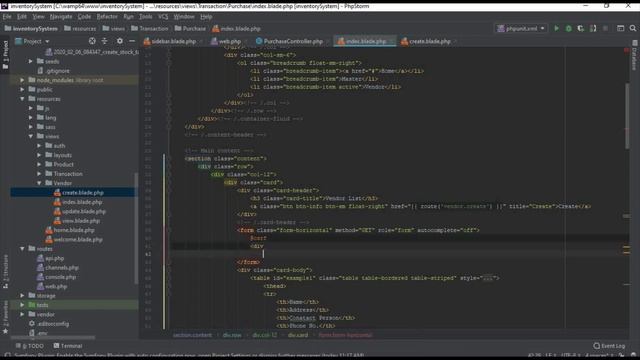The height and width of the screenshot is (360, 640).
Task: Collapse the views folder
Action: pyautogui.click(x=31, y=136)
